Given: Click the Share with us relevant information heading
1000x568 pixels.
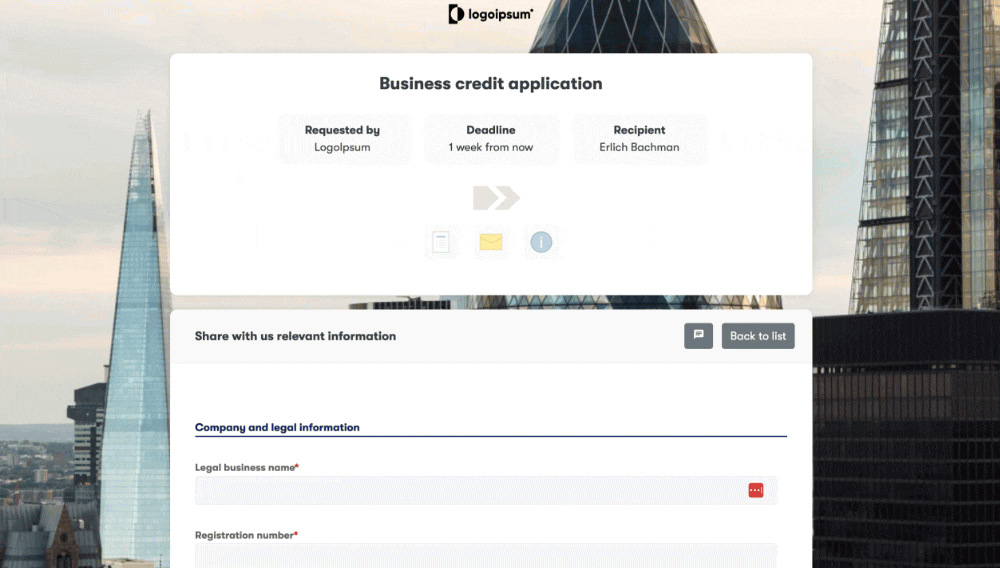Looking at the screenshot, I should (295, 336).
